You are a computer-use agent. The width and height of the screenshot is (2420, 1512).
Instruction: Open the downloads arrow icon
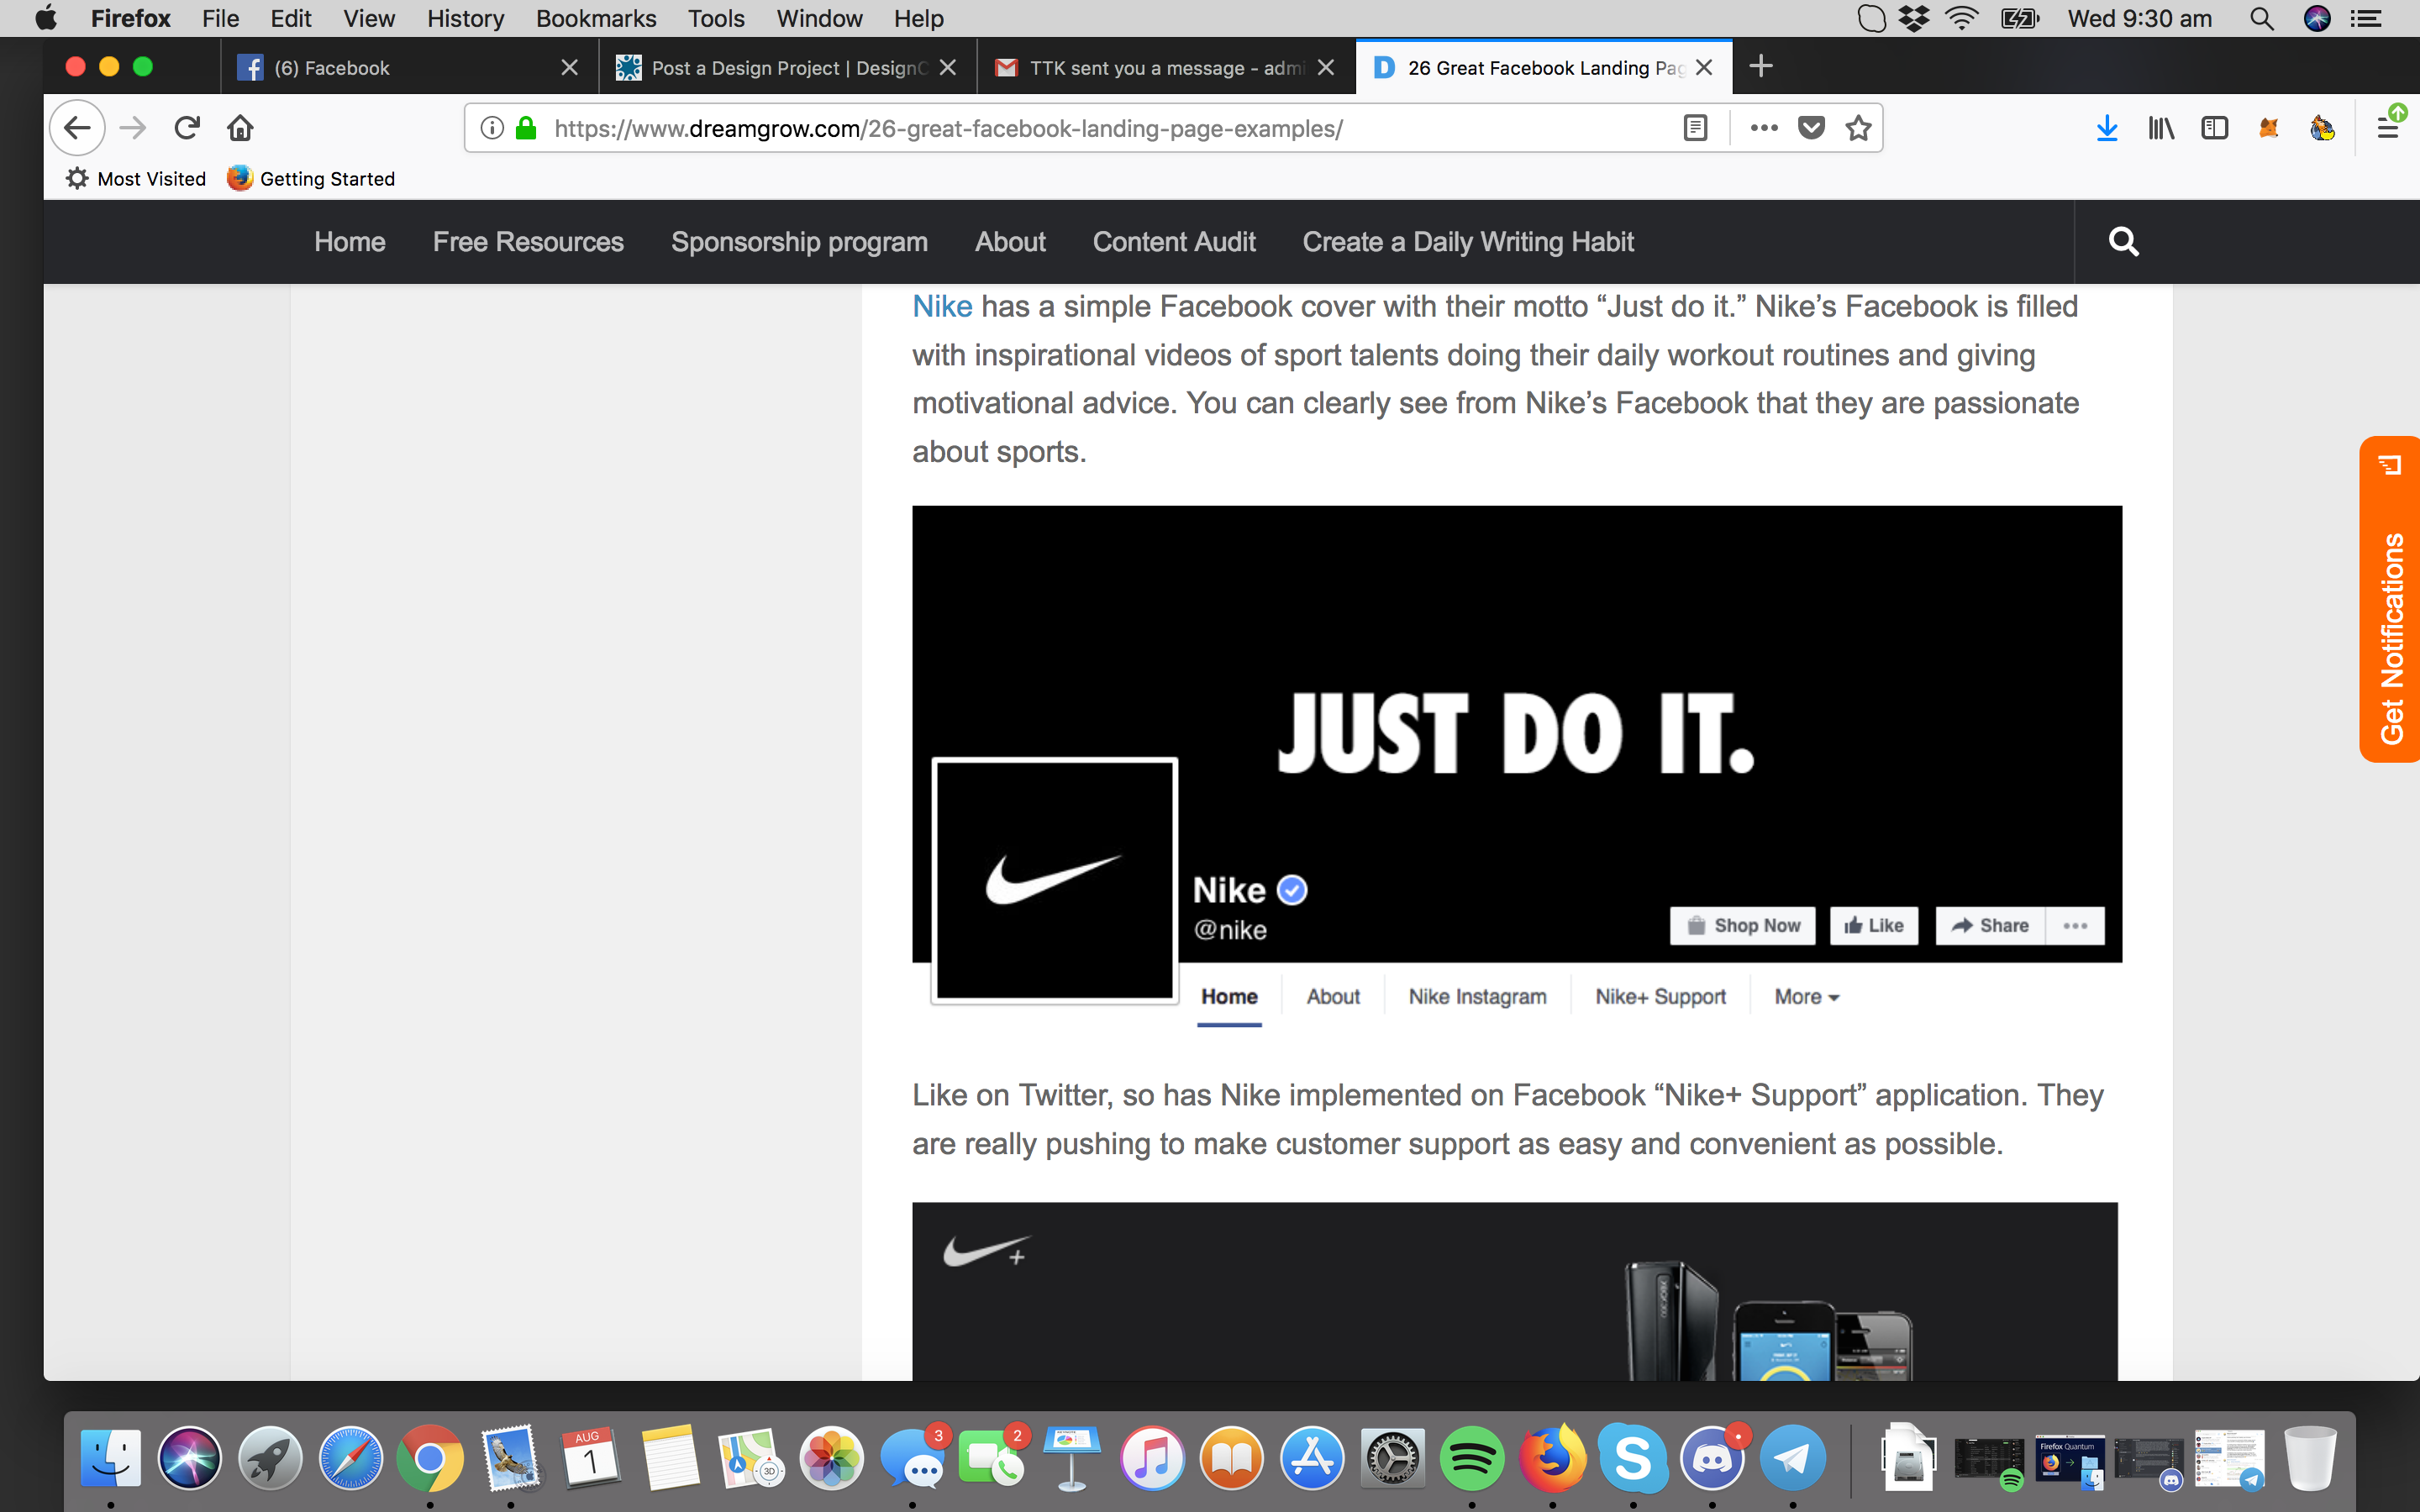2107,128
